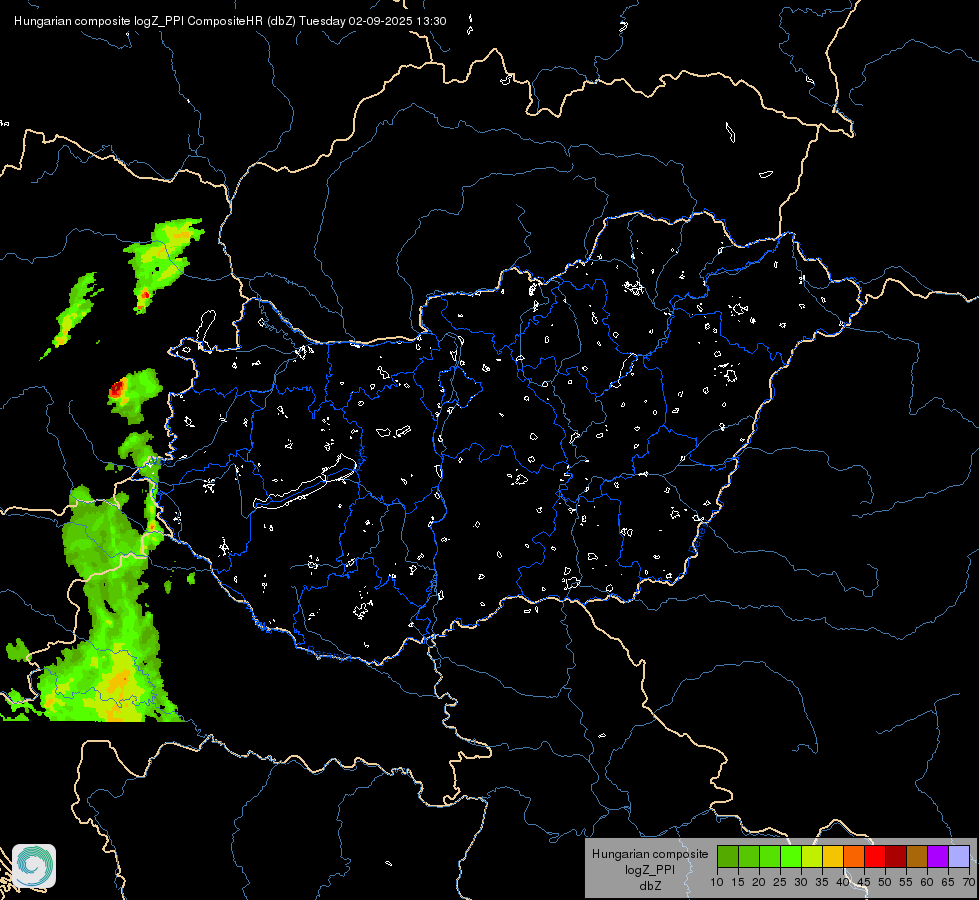Click the 35–40 dBZ yellow legend swatch
The image size is (979, 900).
pos(834,856)
